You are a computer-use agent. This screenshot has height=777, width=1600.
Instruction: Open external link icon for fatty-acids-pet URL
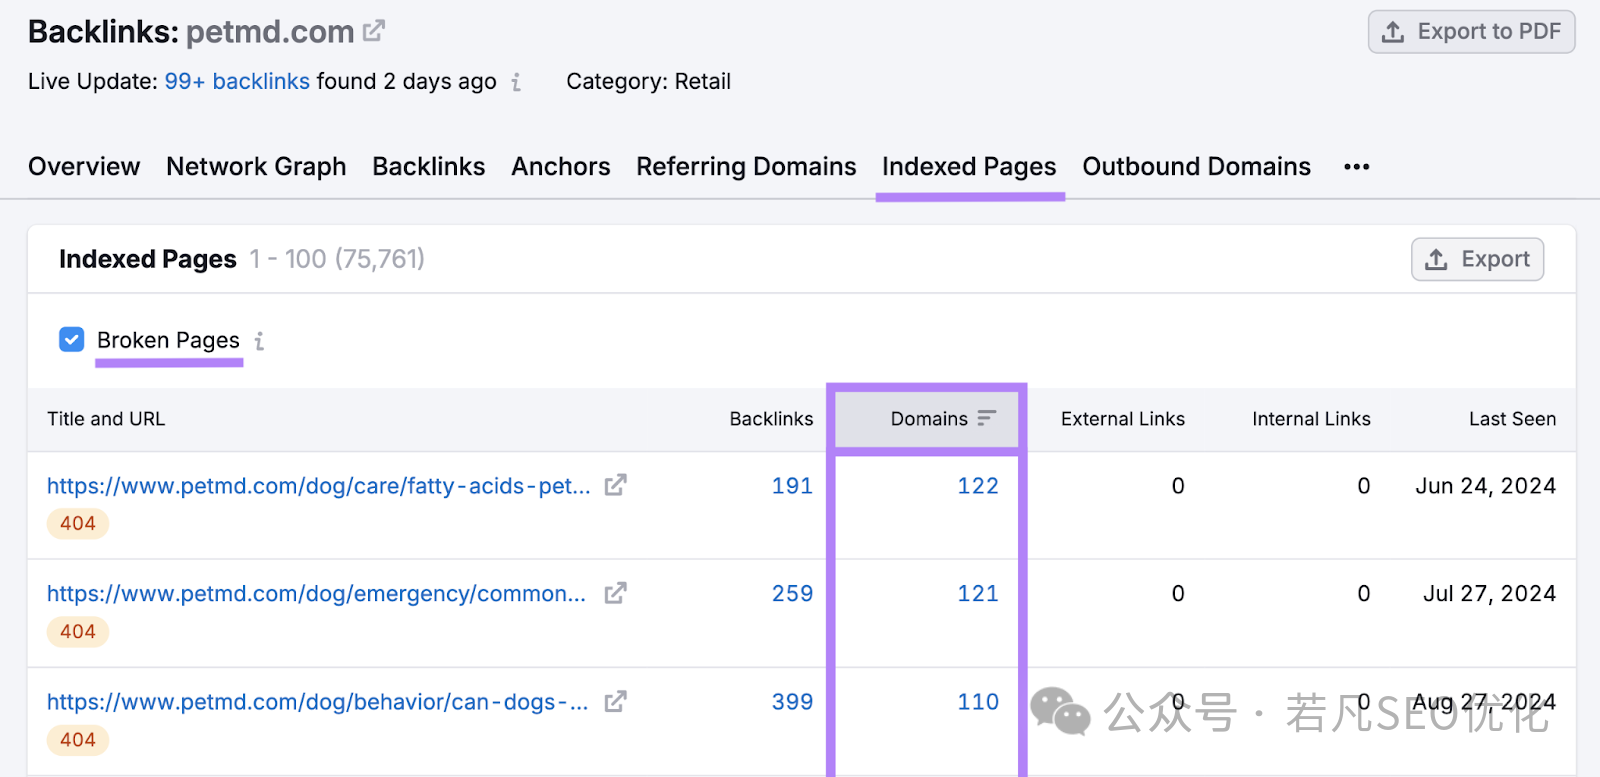click(x=616, y=485)
